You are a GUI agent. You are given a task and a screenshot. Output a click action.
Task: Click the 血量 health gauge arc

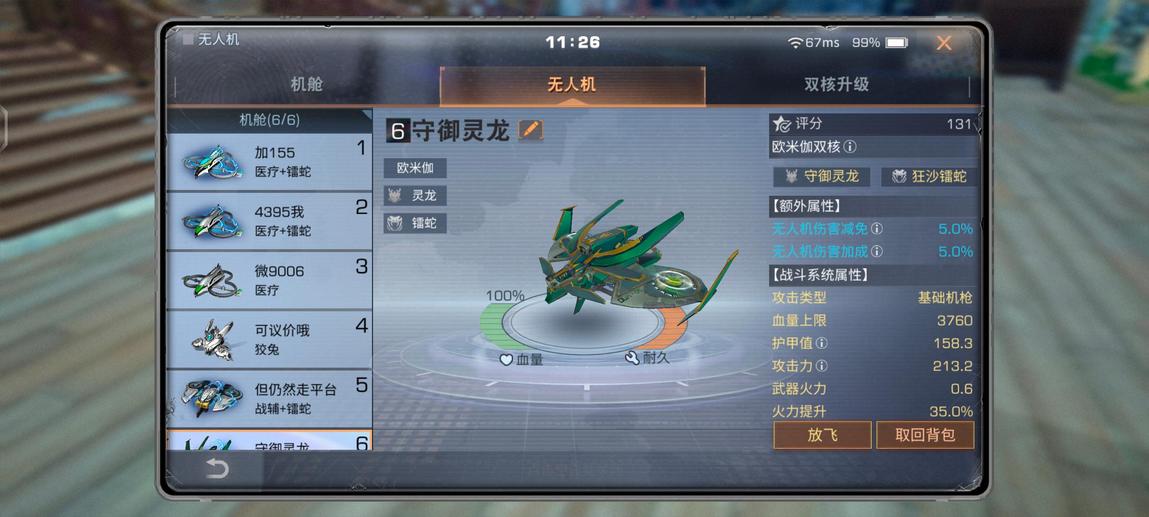click(x=495, y=327)
